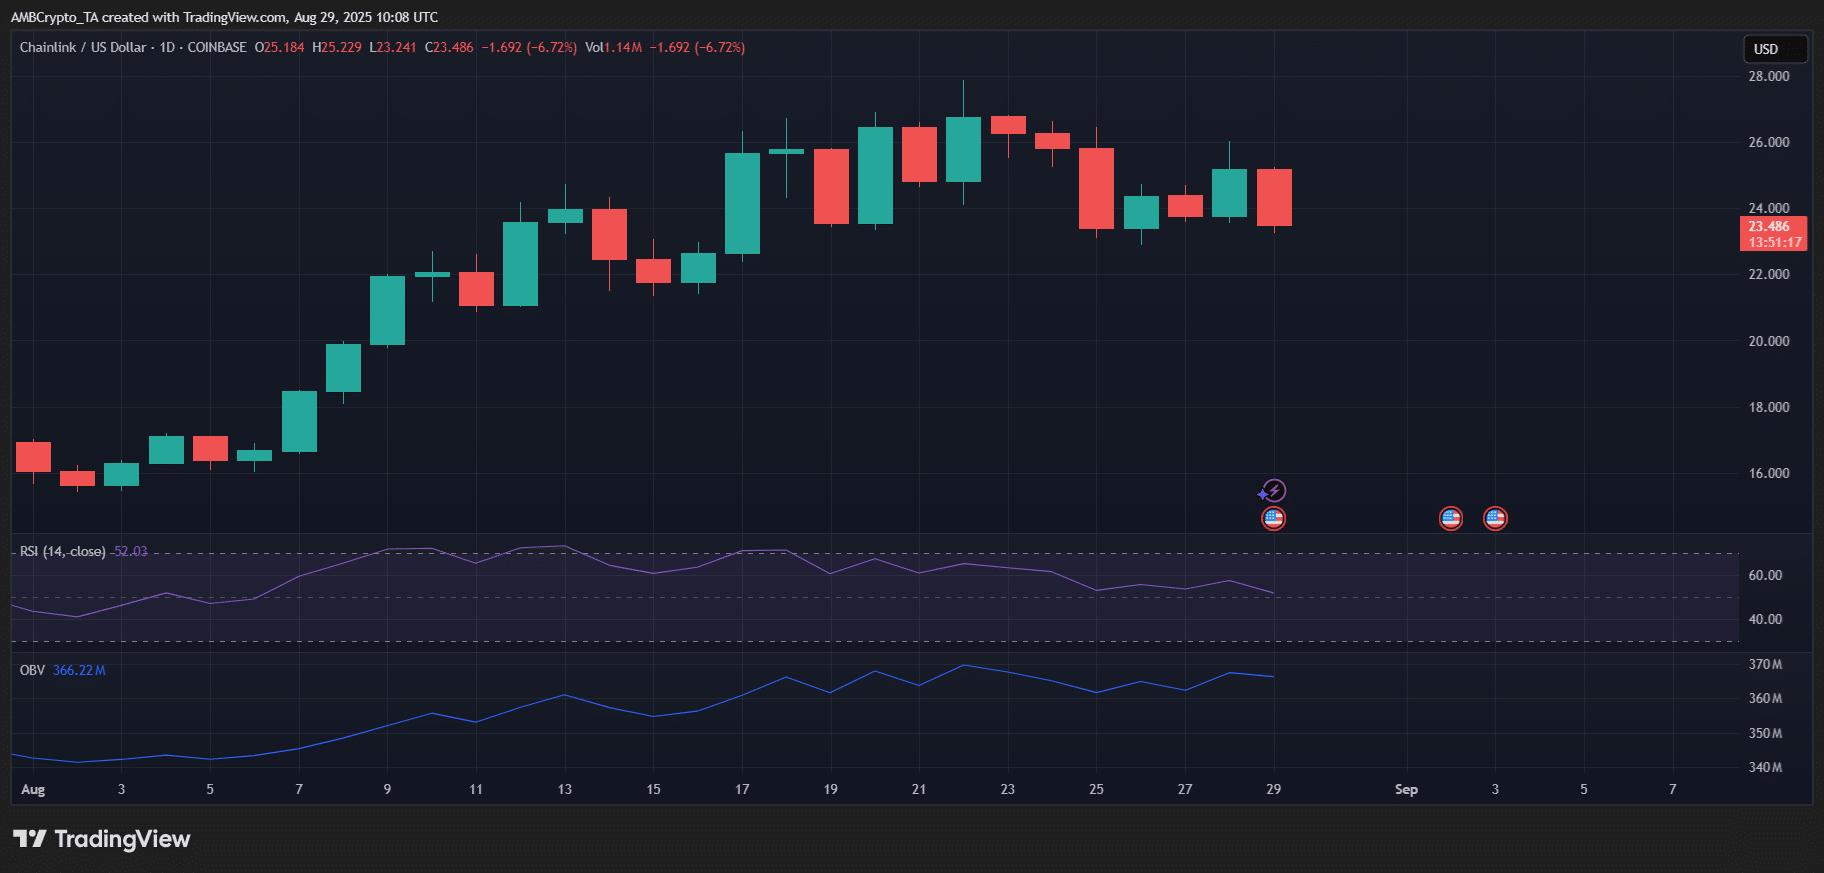This screenshot has width=1824, height=873.
Task: Click the tall green candle on Aug 17
Action: pos(742,203)
